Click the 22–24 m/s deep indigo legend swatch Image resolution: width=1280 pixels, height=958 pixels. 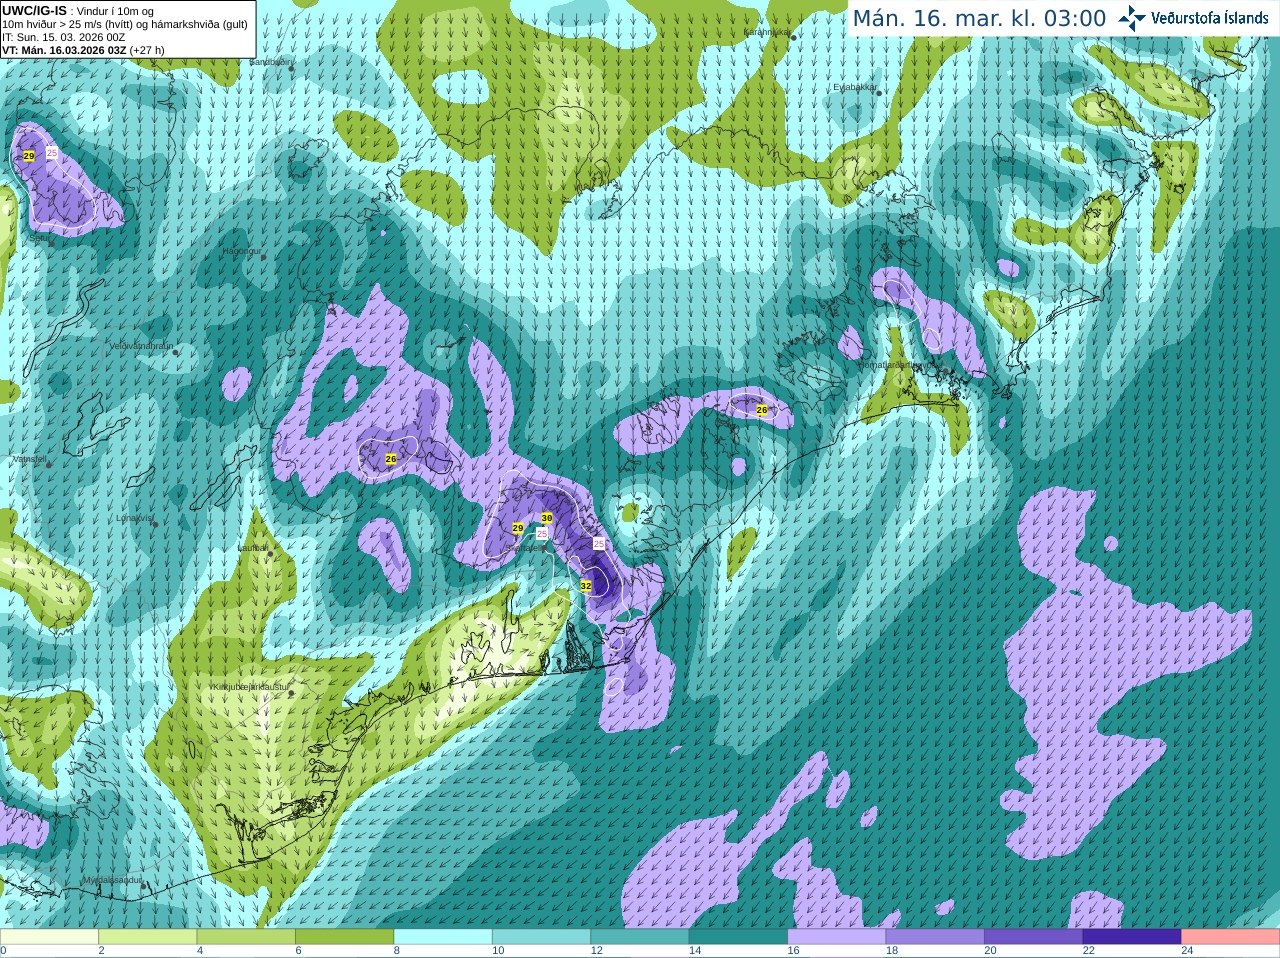click(x=1132, y=936)
